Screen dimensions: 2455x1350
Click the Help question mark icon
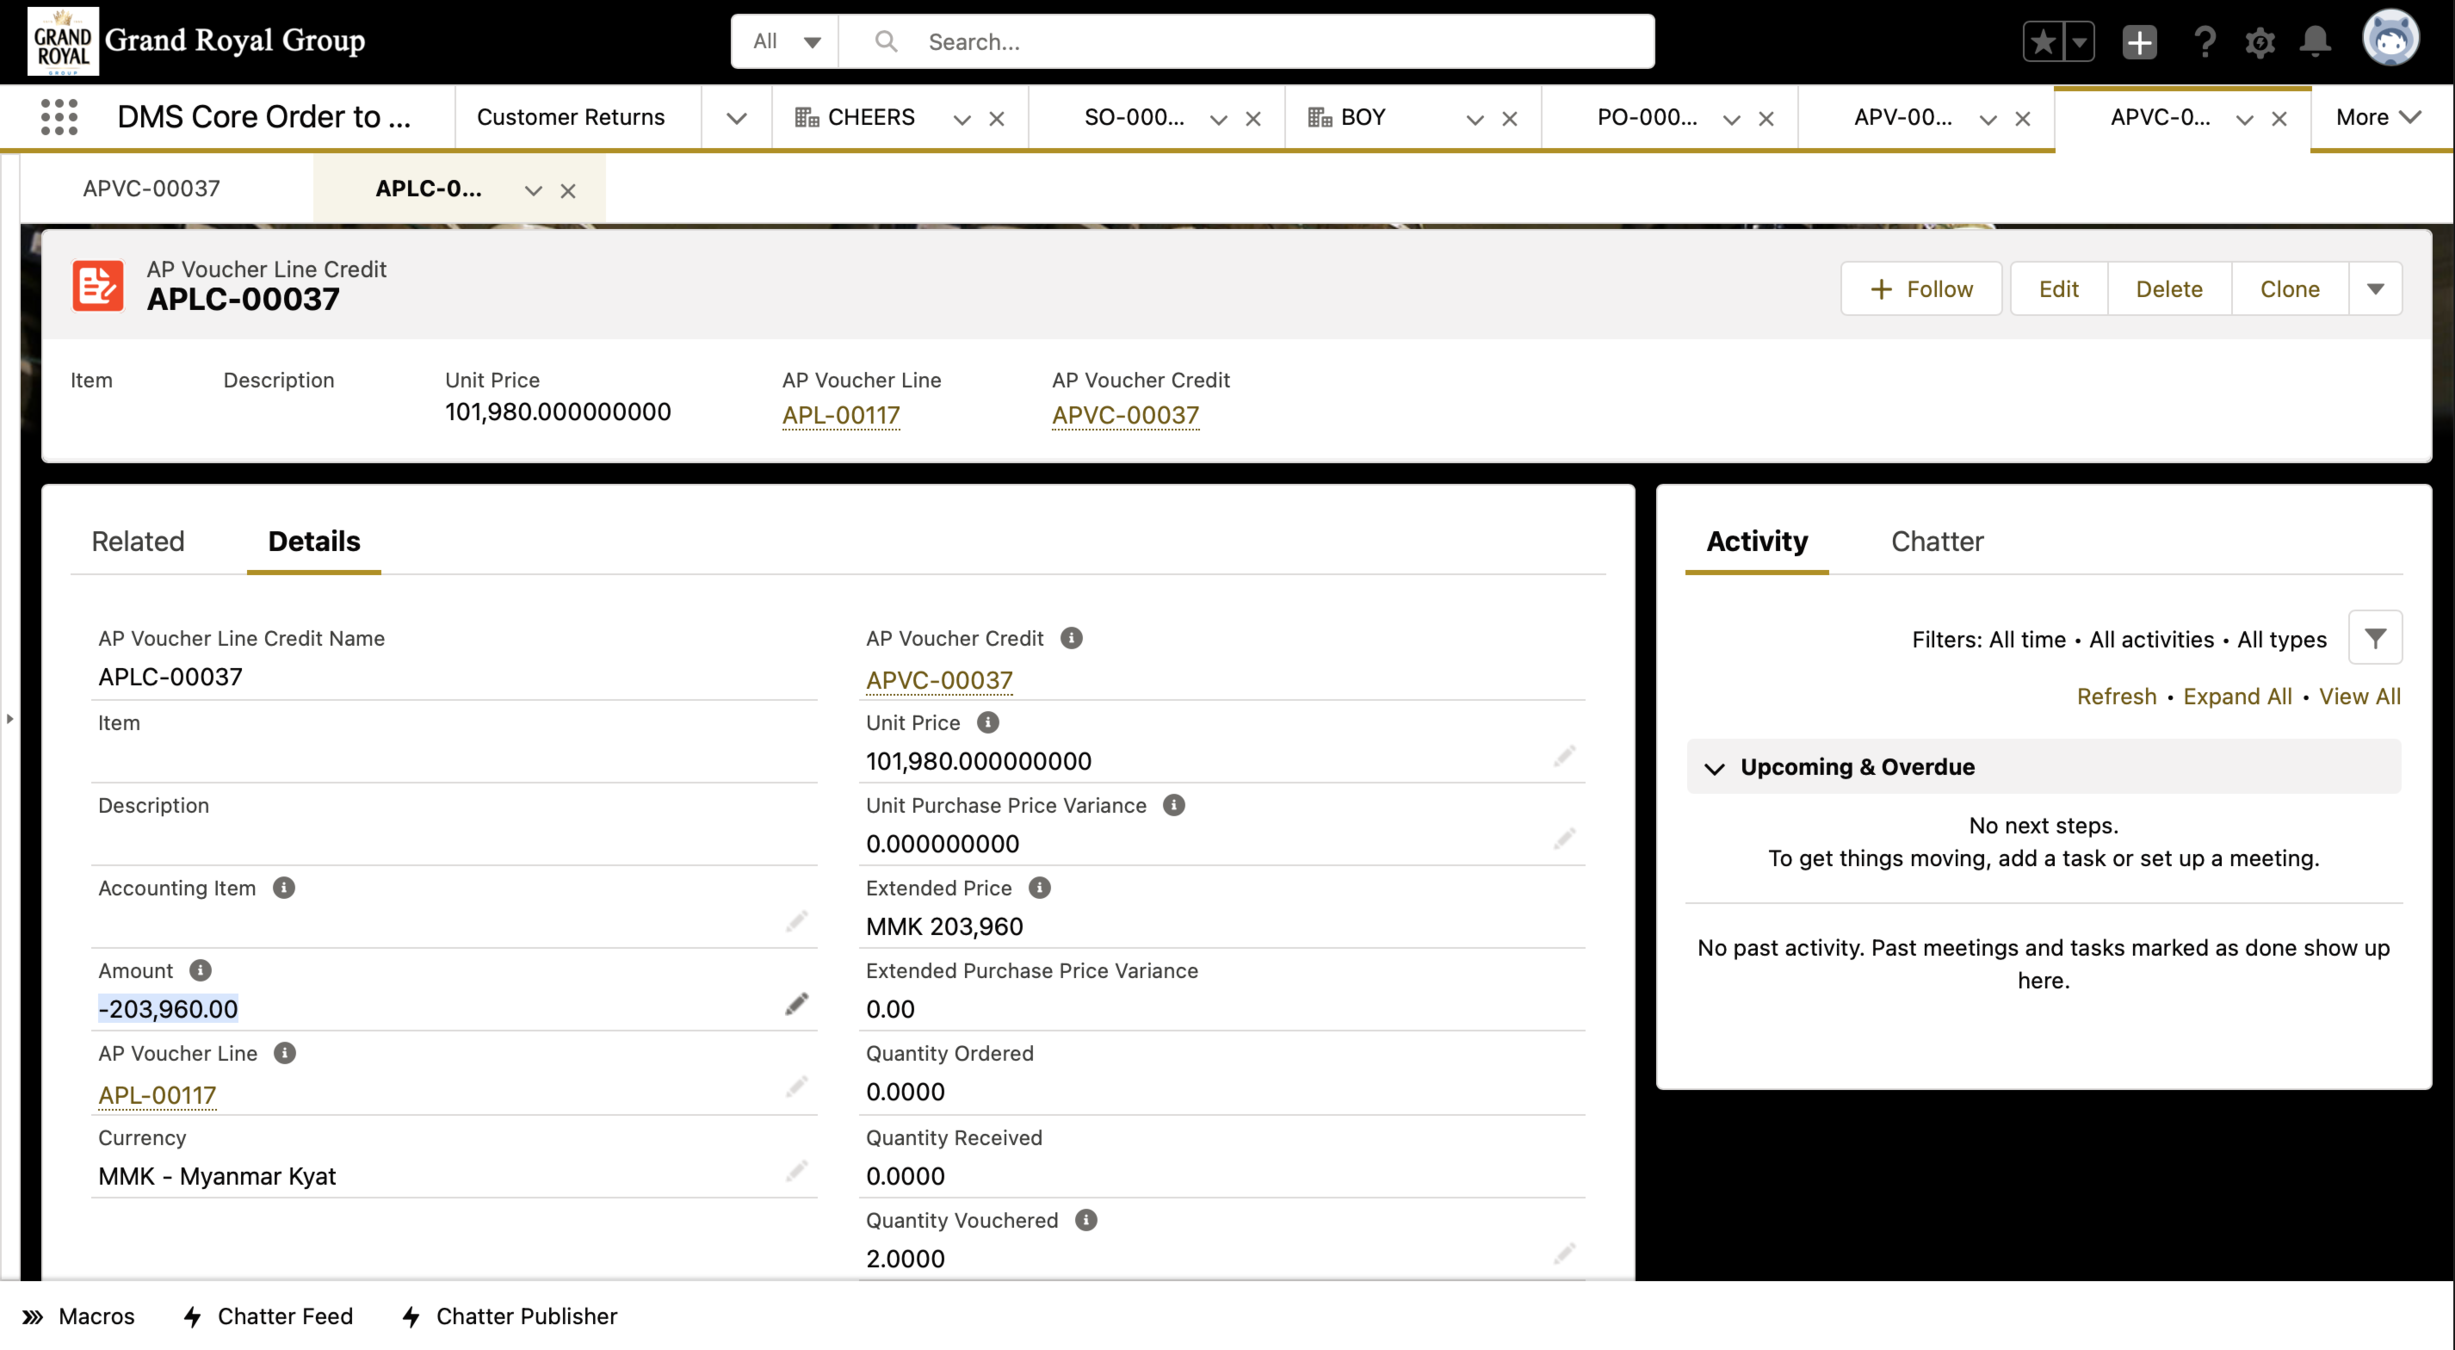[2204, 42]
